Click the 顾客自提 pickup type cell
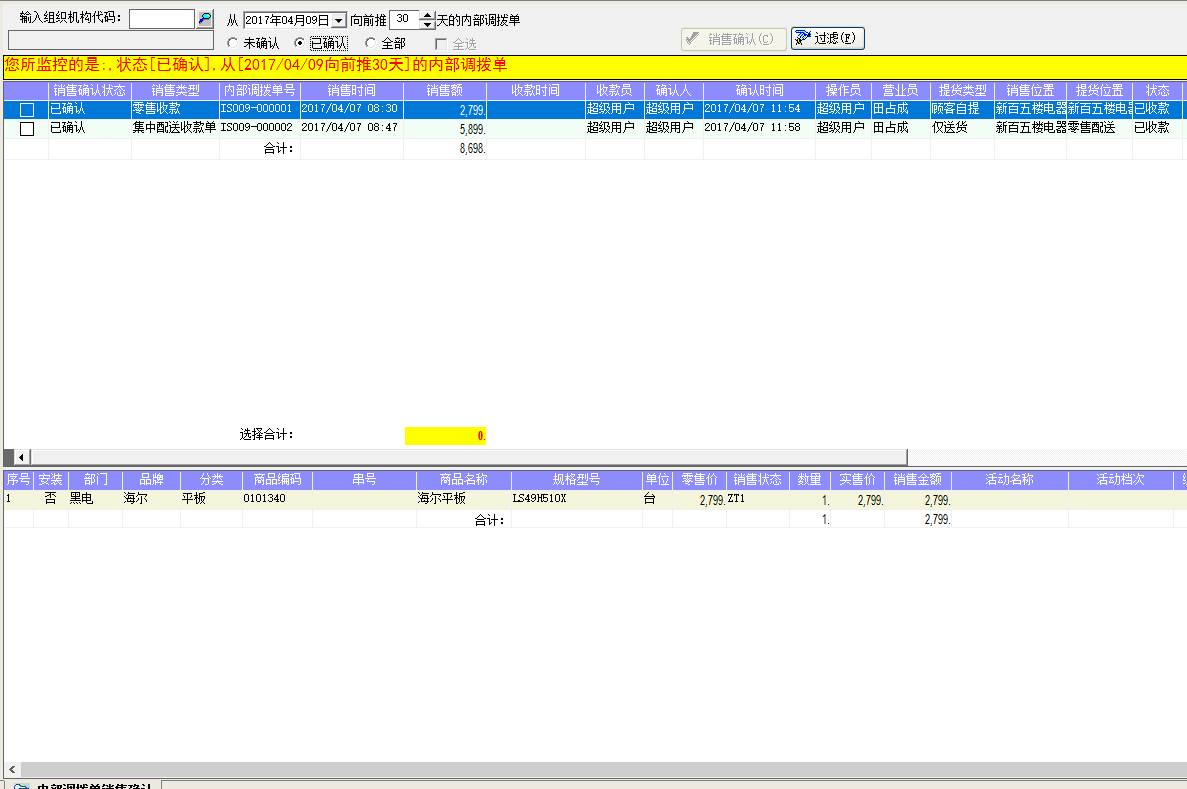This screenshot has width=1187, height=789. pyautogui.click(x=961, y=109)
